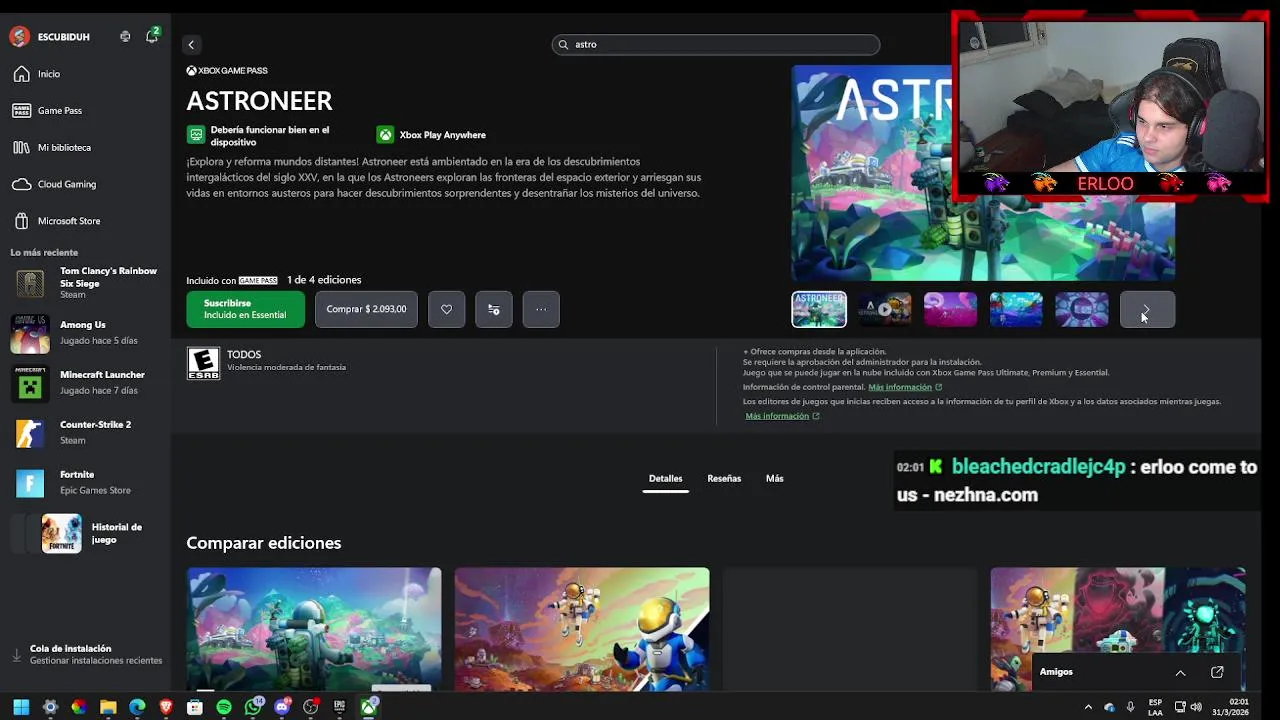Click the search box containing astro
The height and width of the screenshot is (720, 1280).
coord(715,44)
